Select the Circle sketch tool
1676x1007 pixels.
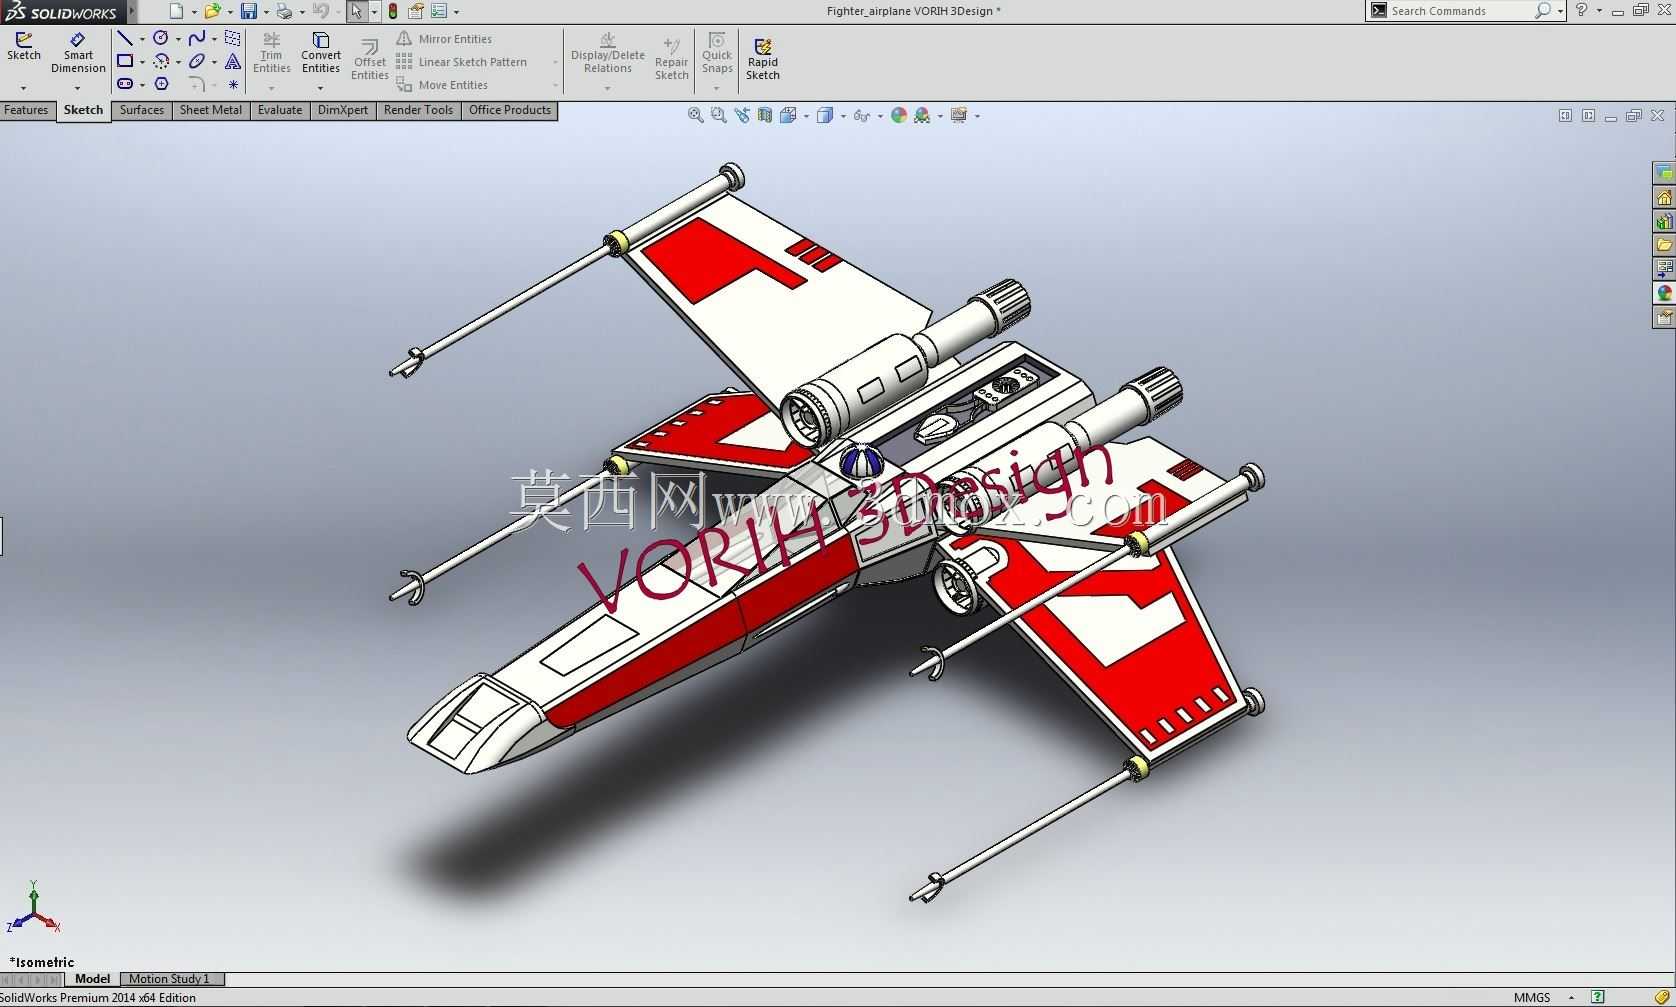tap(160, 38)
